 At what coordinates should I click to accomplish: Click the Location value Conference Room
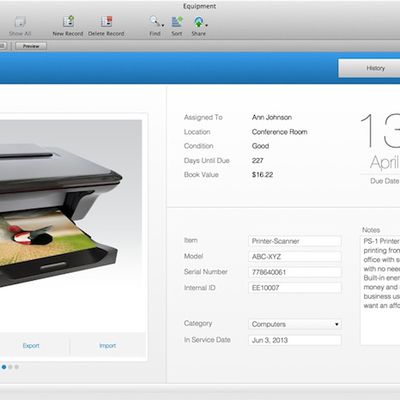(279, 132)
